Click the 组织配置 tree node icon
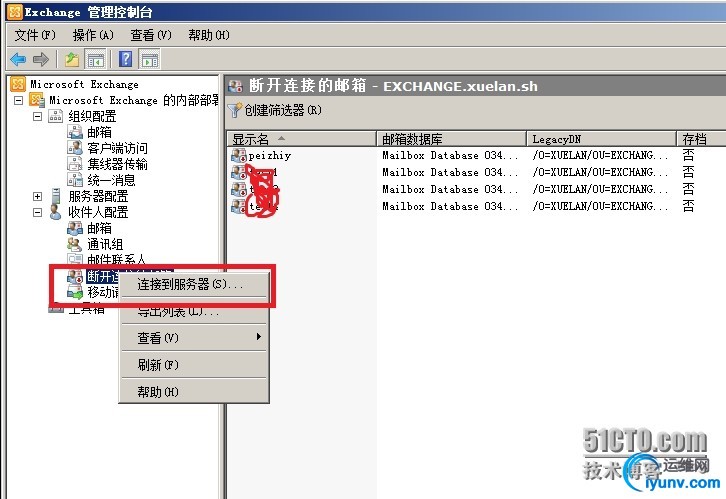Screen dimensions: 726x499 [56, 116]
